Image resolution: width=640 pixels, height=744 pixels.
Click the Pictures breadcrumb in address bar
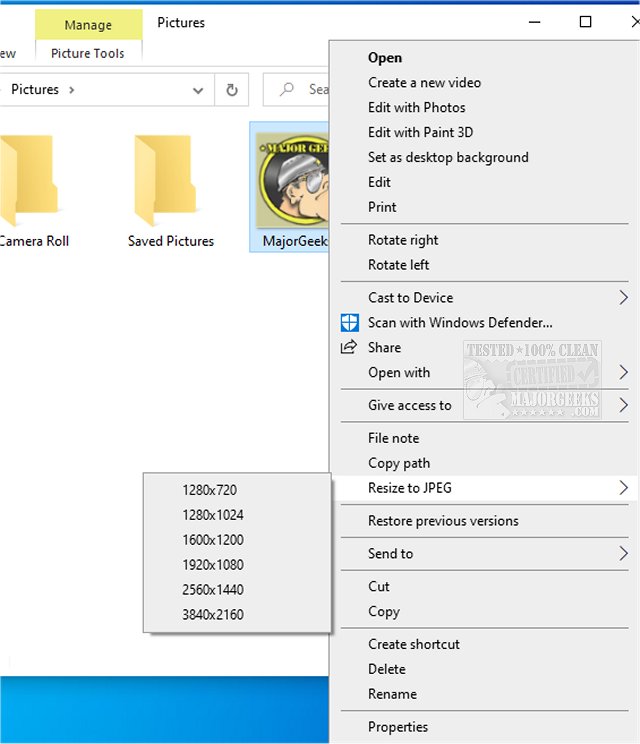[35, 89]
